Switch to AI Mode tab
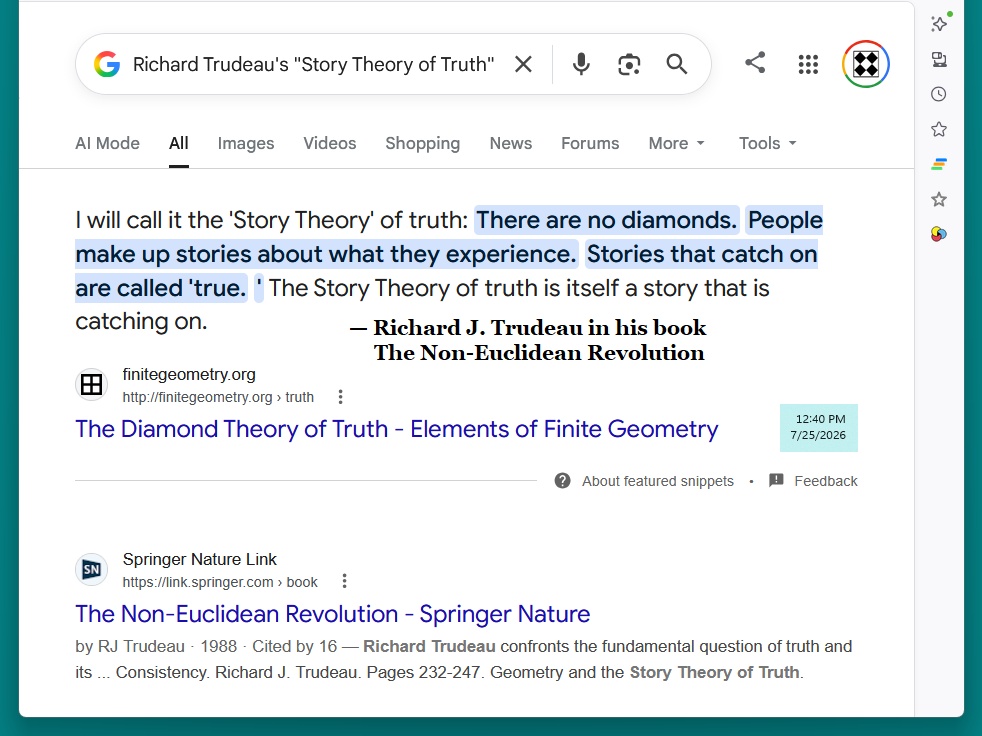 coord(107,143)
